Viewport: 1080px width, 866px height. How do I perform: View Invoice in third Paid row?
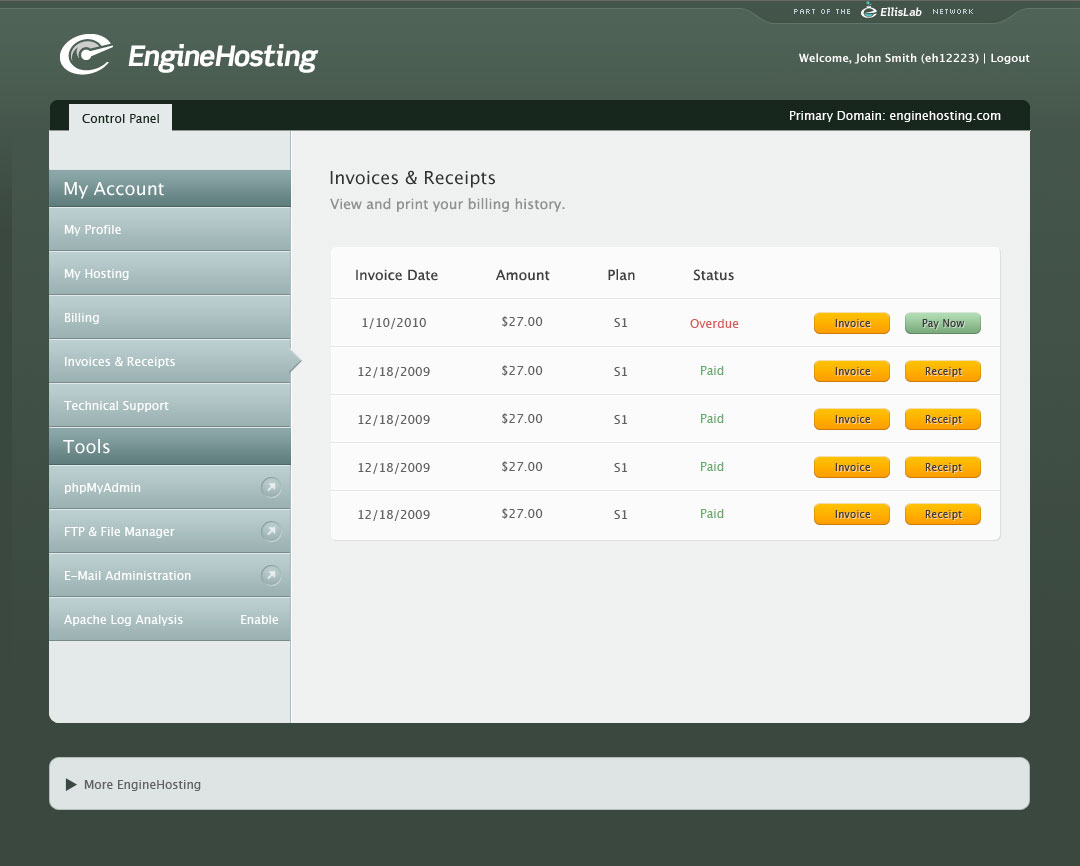[852, 467]
